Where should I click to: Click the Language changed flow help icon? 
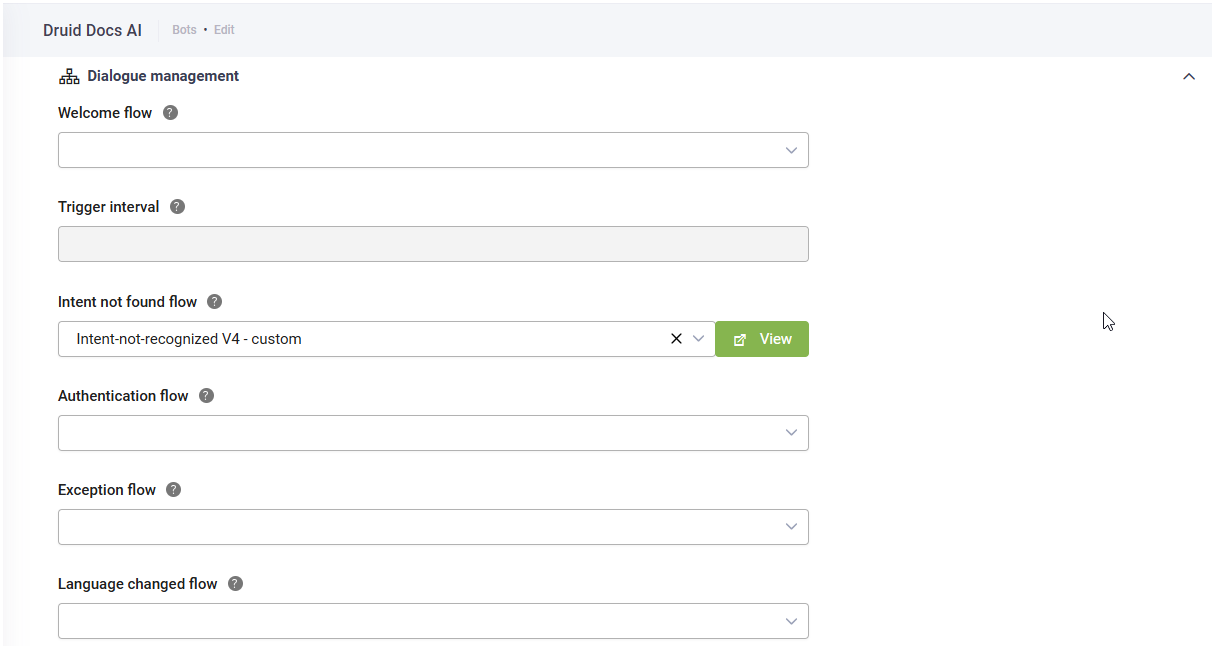[235, 584]
